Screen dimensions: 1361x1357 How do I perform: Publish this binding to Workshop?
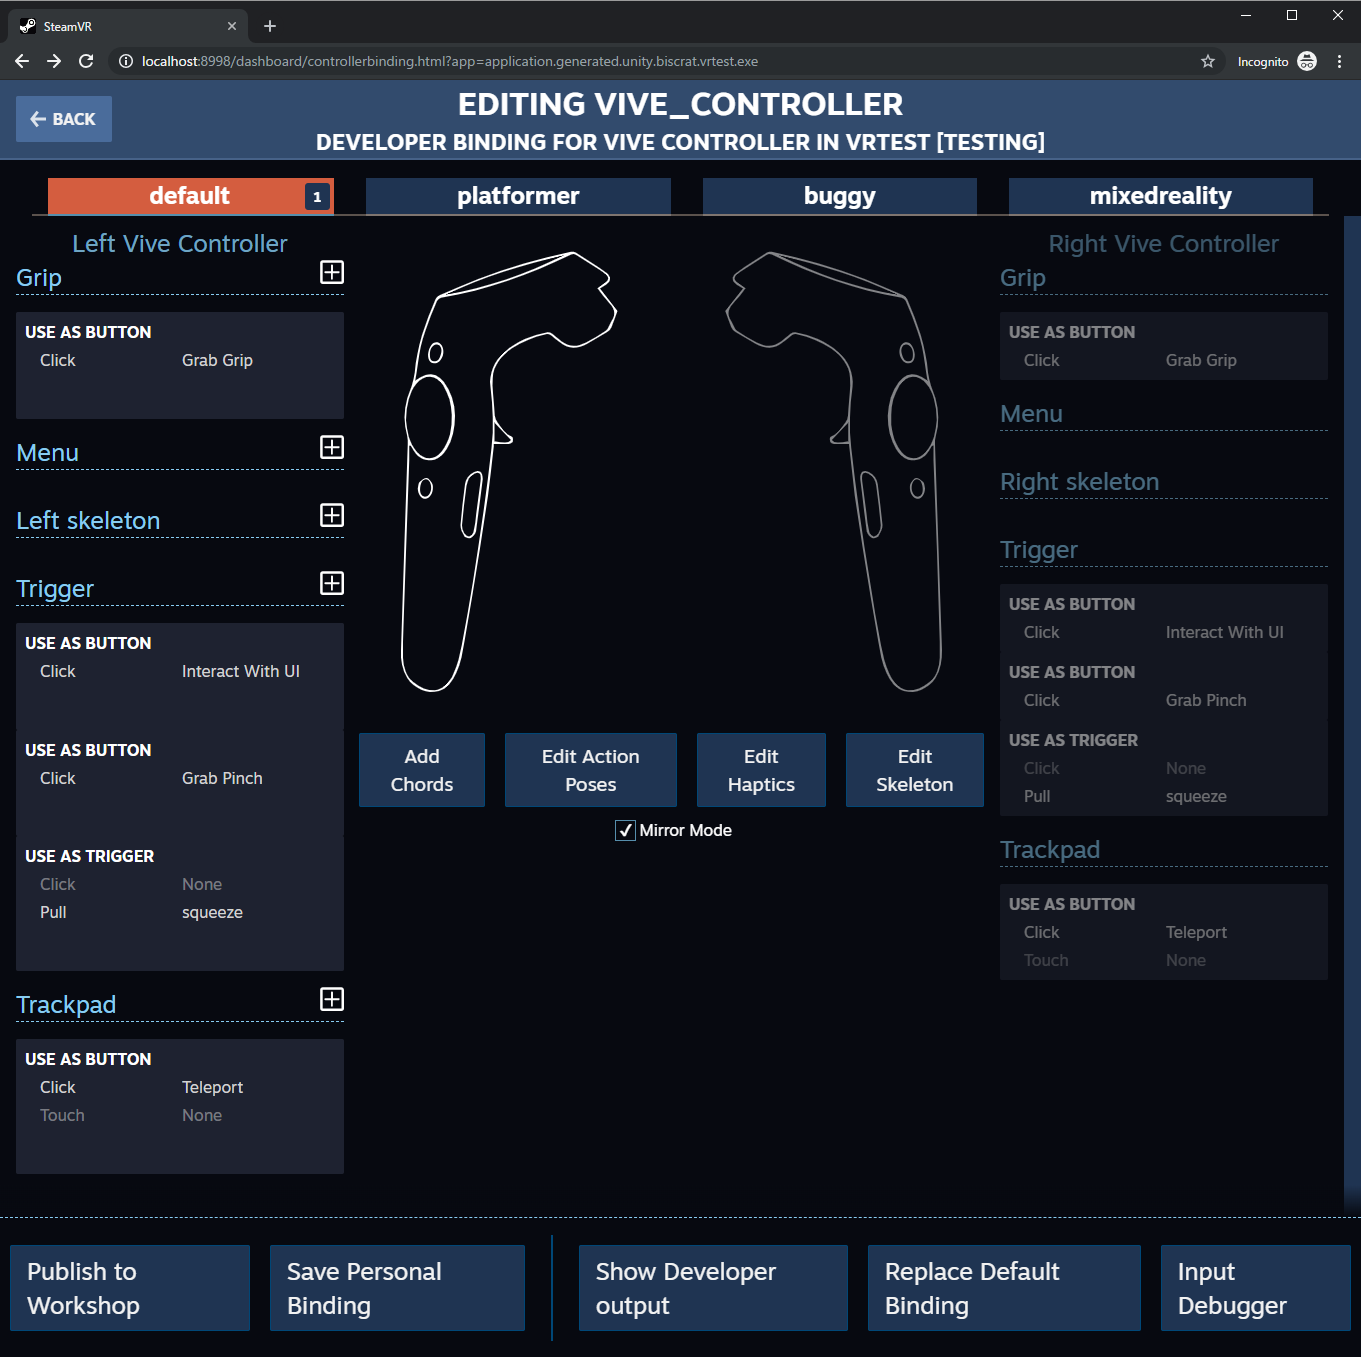[129, 1288]
